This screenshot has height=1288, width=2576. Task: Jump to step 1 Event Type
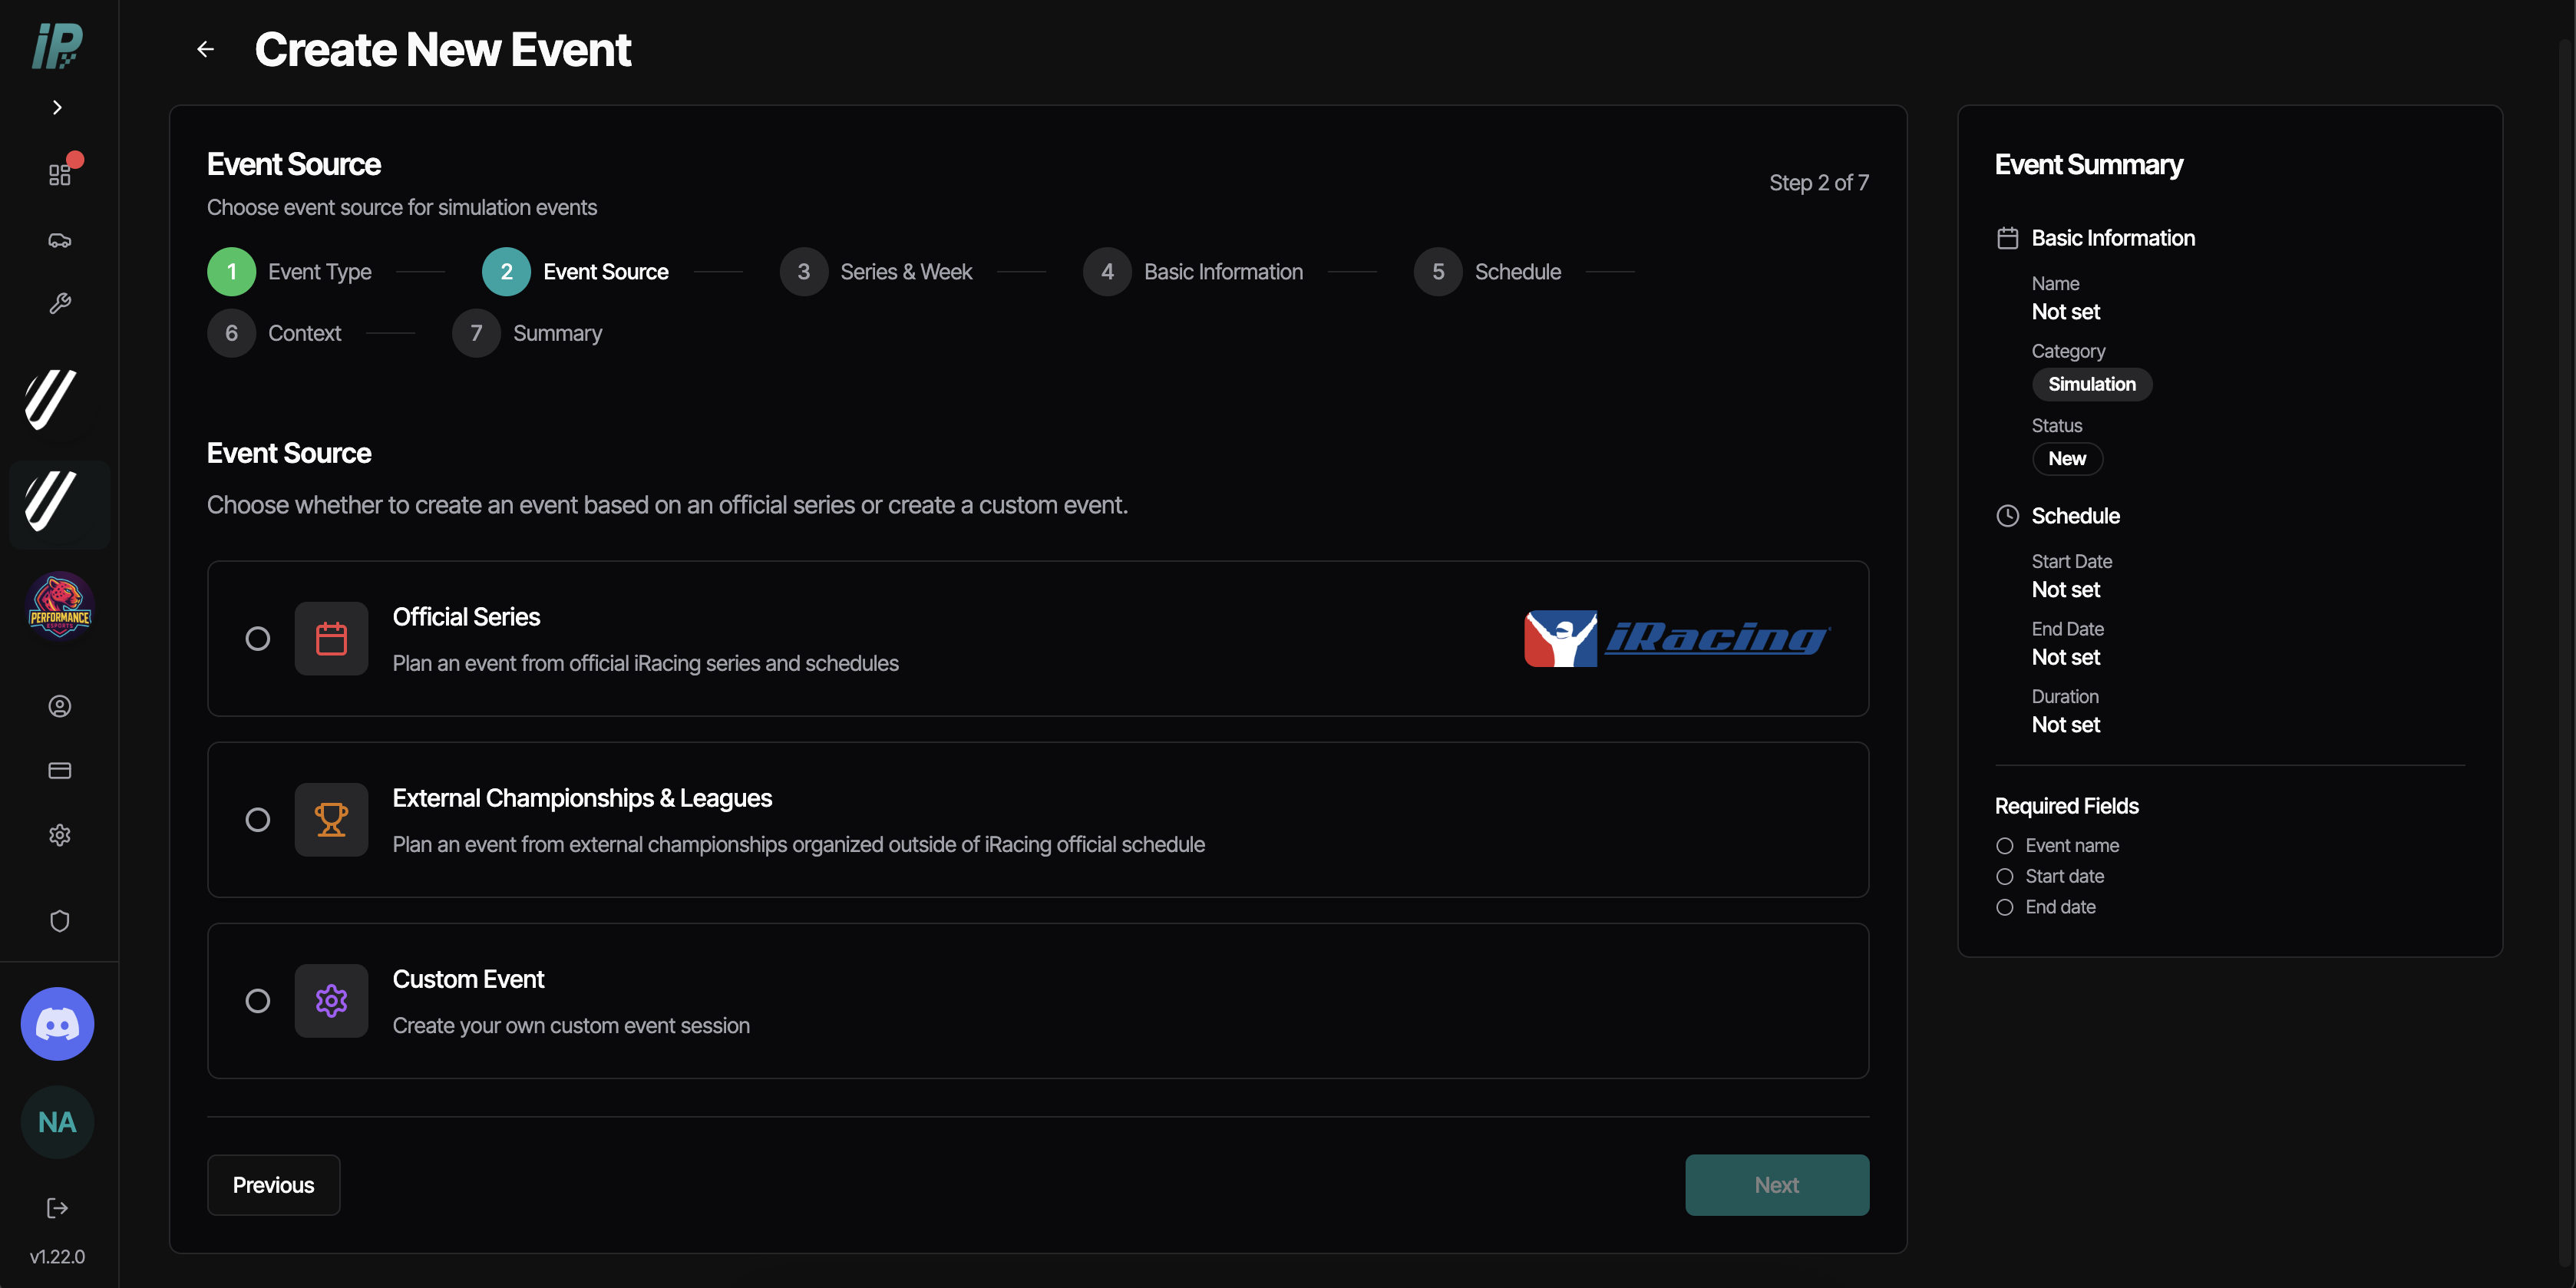(289, 272)
